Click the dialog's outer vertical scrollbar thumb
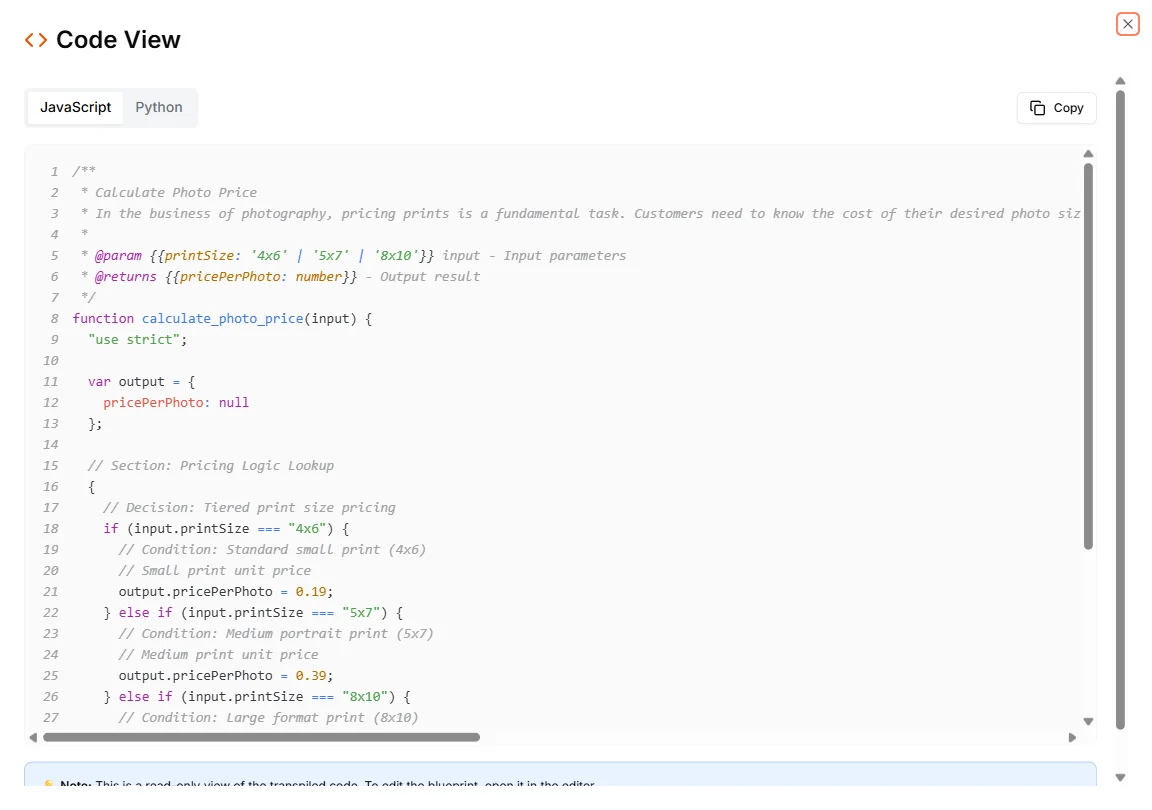The height and width of the screenshot is (810, 1152). [x=1120, y=409]
